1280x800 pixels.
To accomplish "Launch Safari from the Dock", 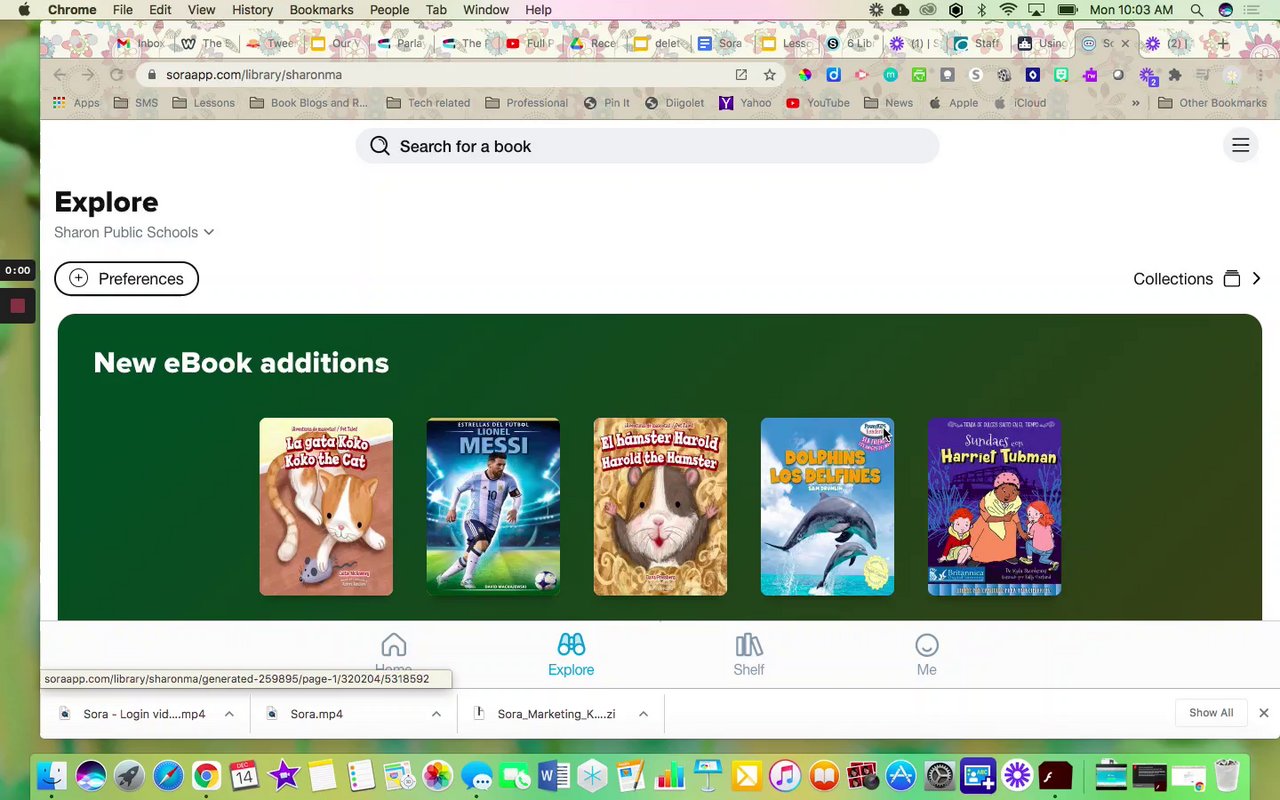I will tap(168, 775).
